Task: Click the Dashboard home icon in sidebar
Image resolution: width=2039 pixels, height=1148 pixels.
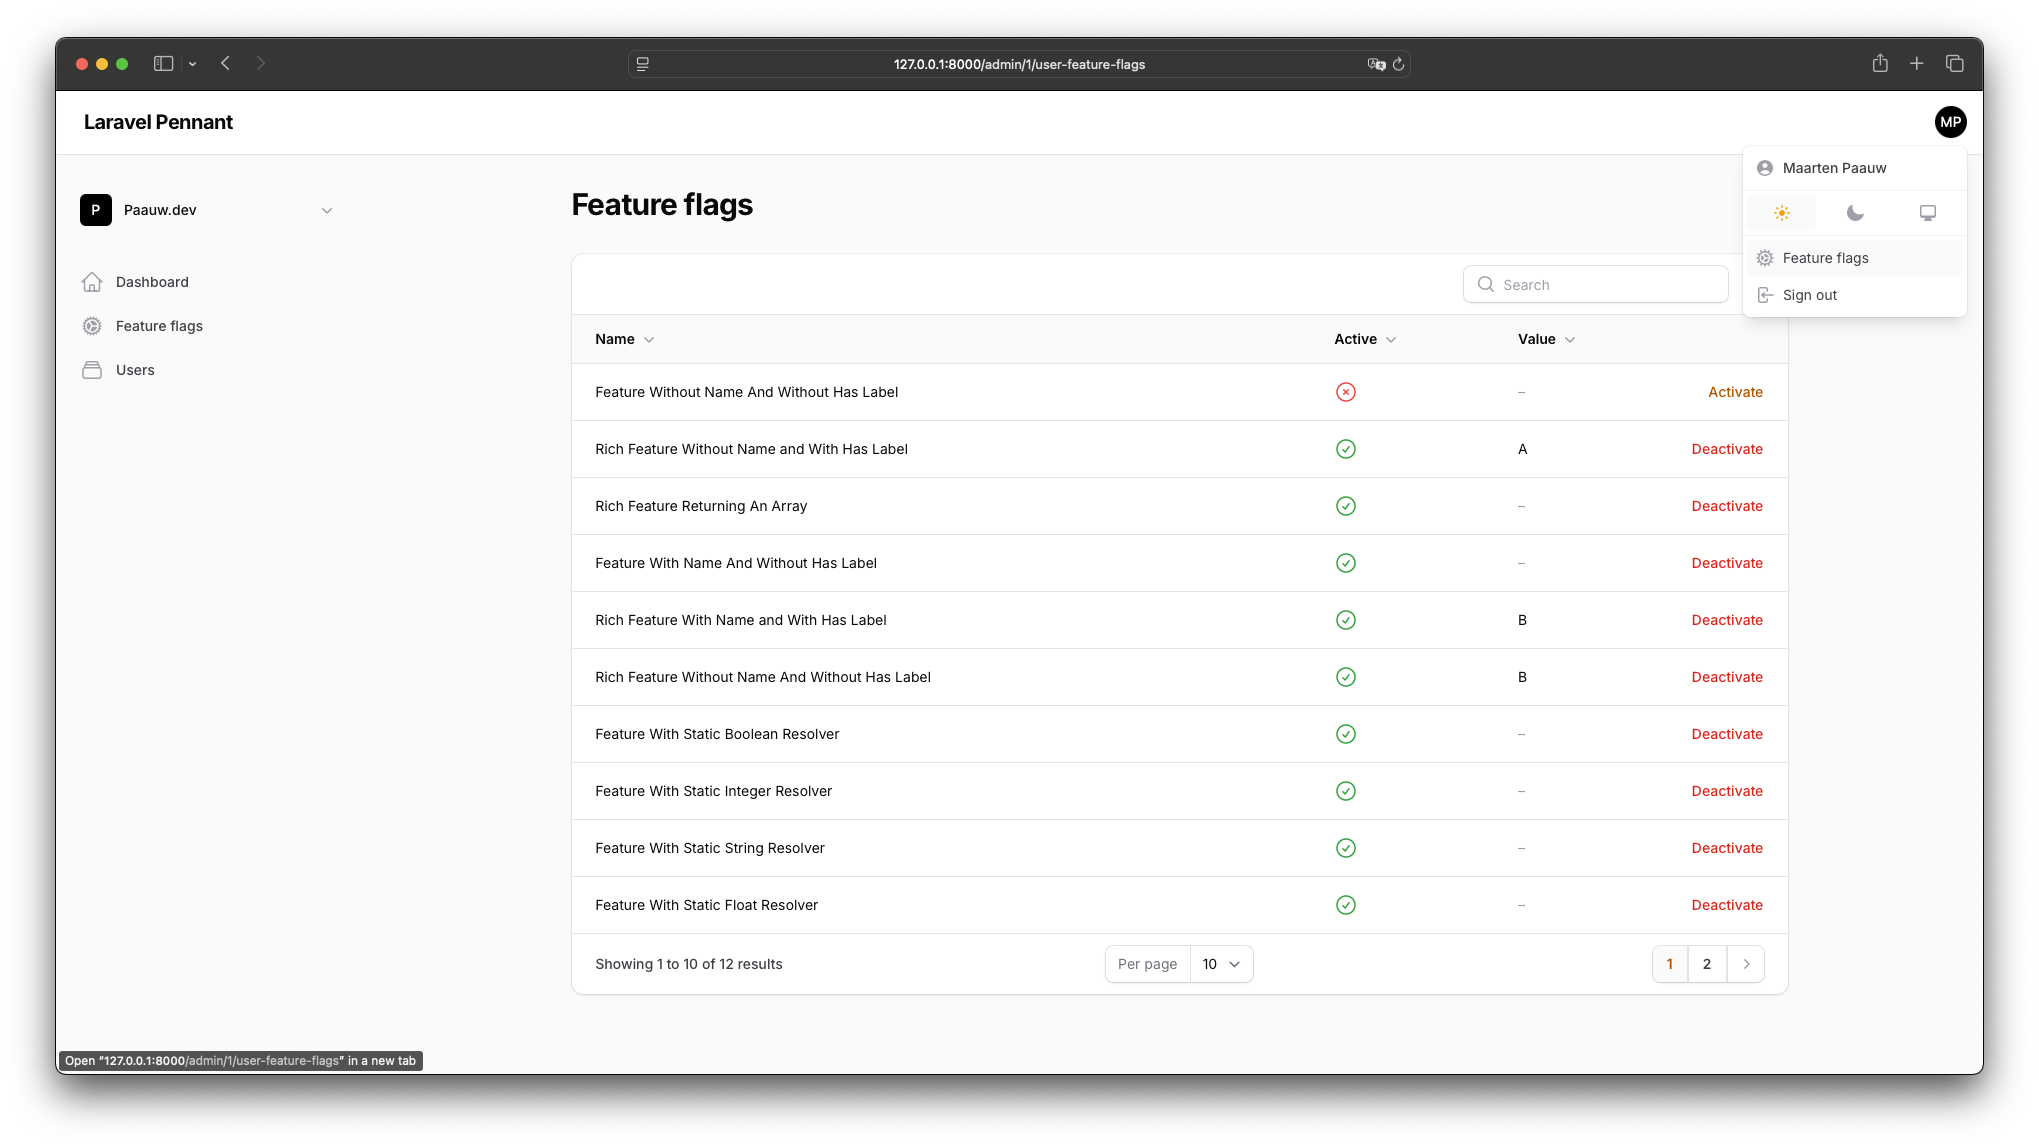Action: click(92, 282)
